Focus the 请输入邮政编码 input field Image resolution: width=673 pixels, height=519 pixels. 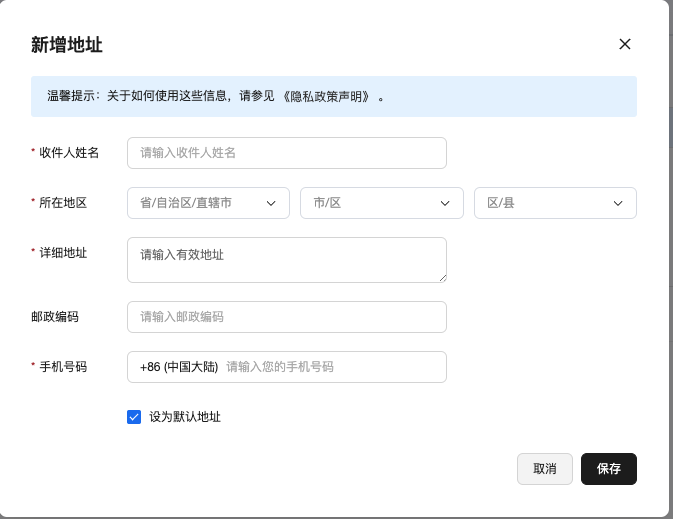click(x=287, y=317)
